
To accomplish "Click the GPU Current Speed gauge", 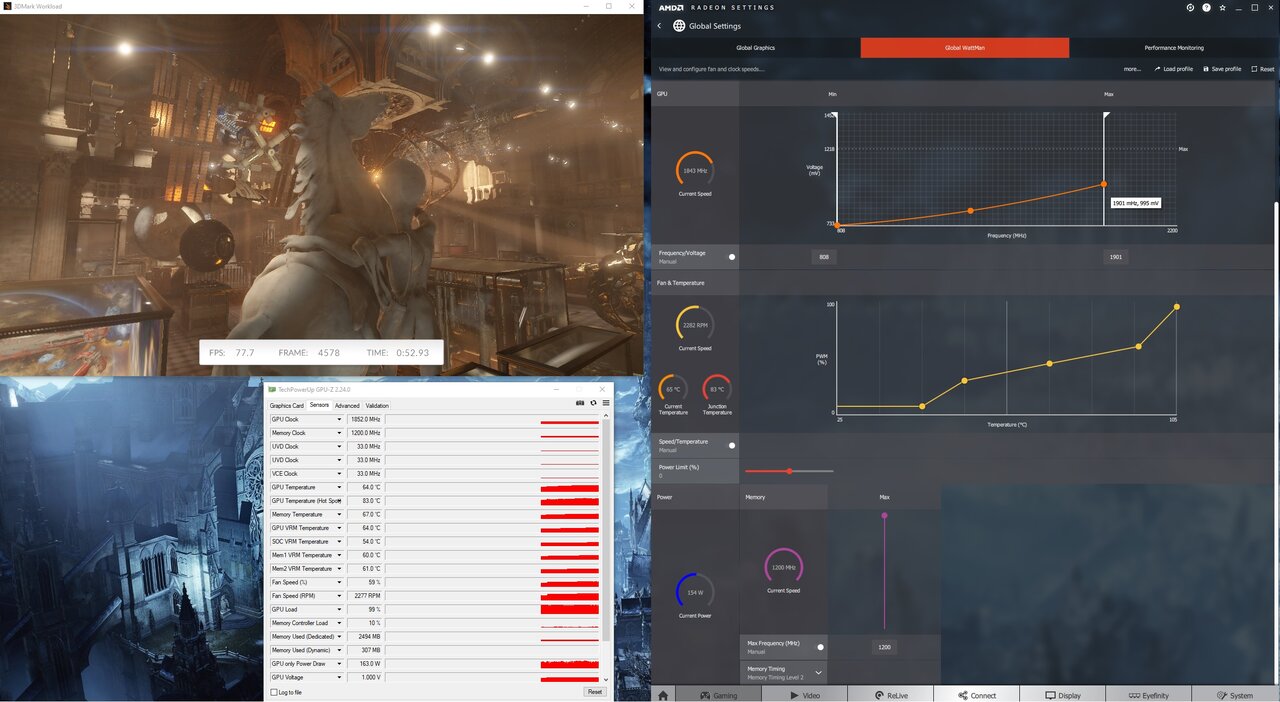I will 695,171.
